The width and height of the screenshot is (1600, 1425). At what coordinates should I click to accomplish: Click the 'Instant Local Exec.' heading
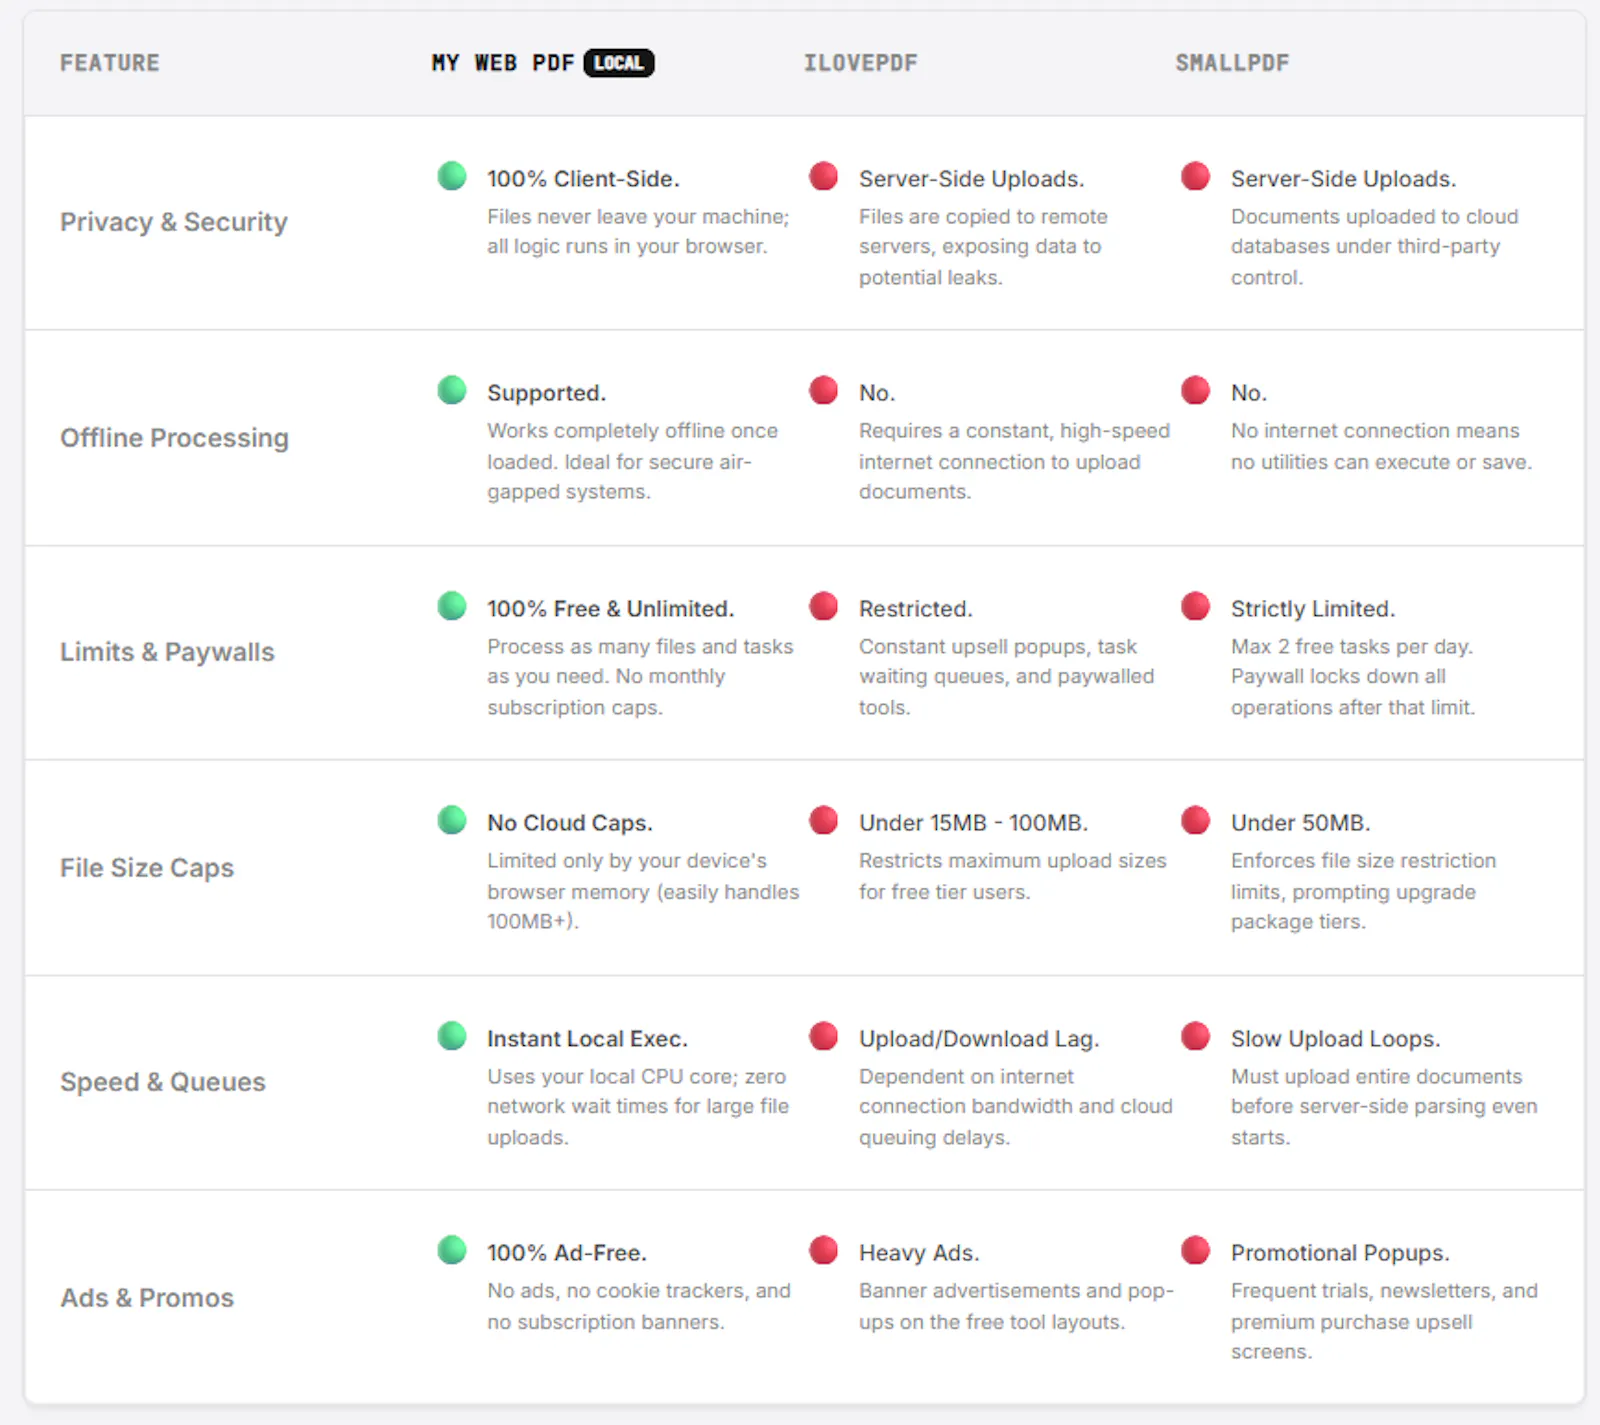(587, 1039)
